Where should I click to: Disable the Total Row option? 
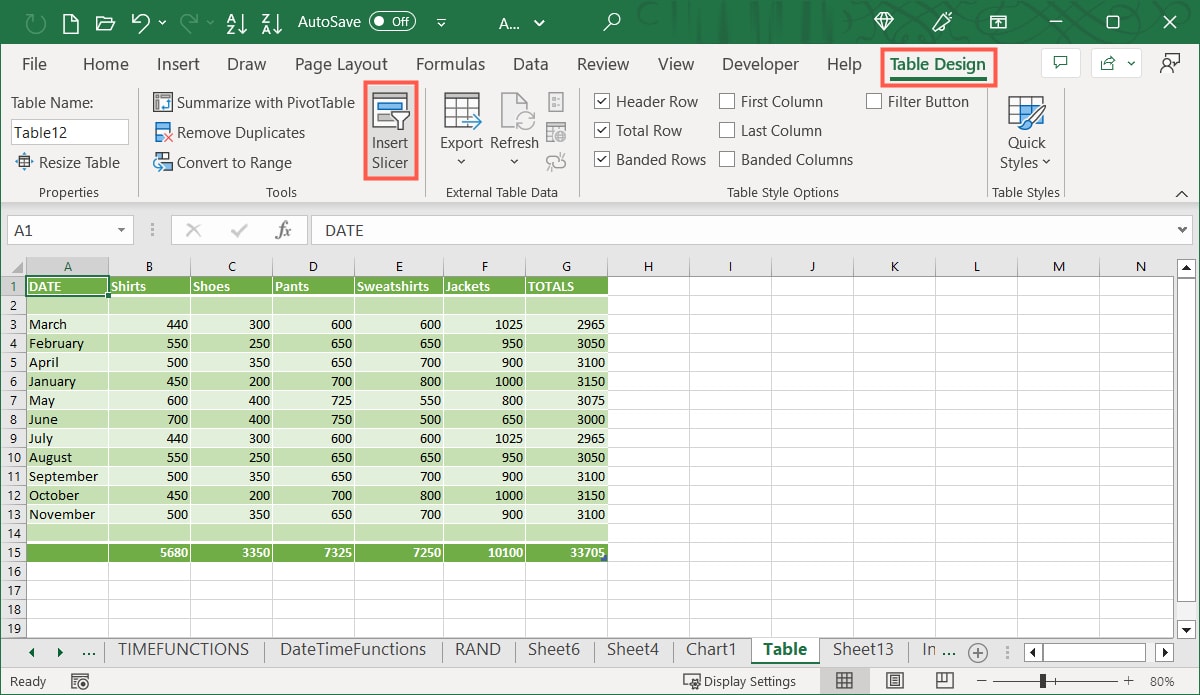(x=602, y=130)
